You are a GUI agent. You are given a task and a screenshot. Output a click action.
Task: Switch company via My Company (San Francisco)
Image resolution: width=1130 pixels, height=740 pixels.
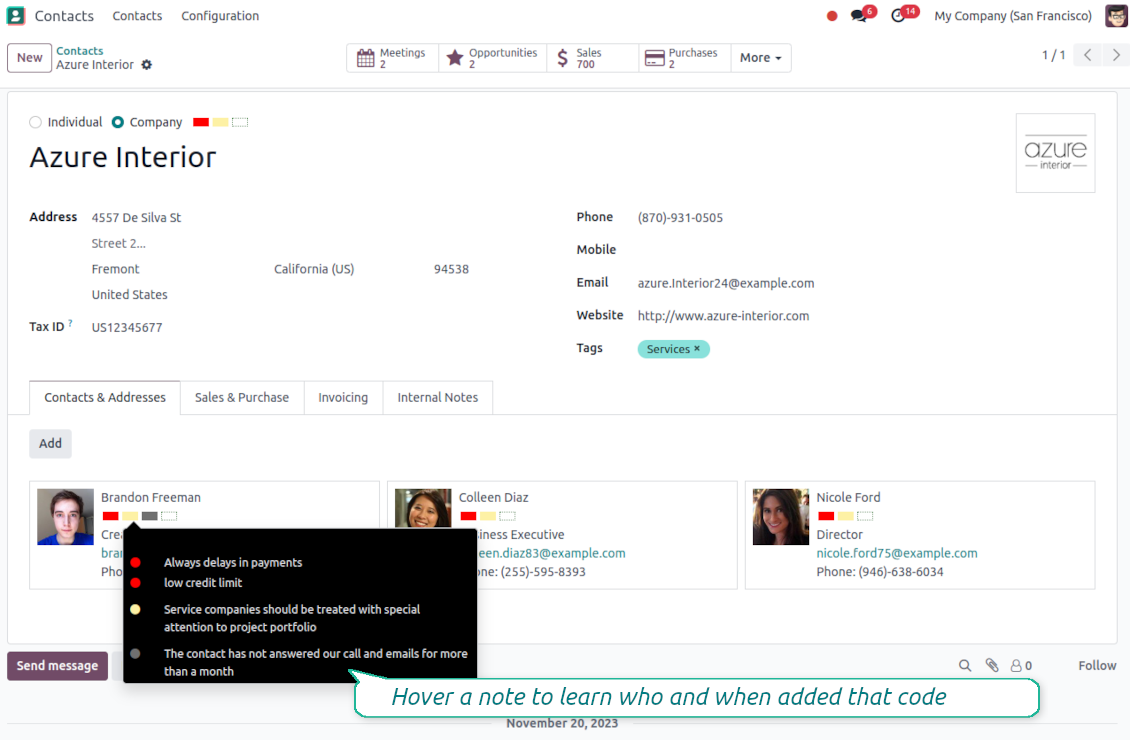click(x=1013, y=16)
